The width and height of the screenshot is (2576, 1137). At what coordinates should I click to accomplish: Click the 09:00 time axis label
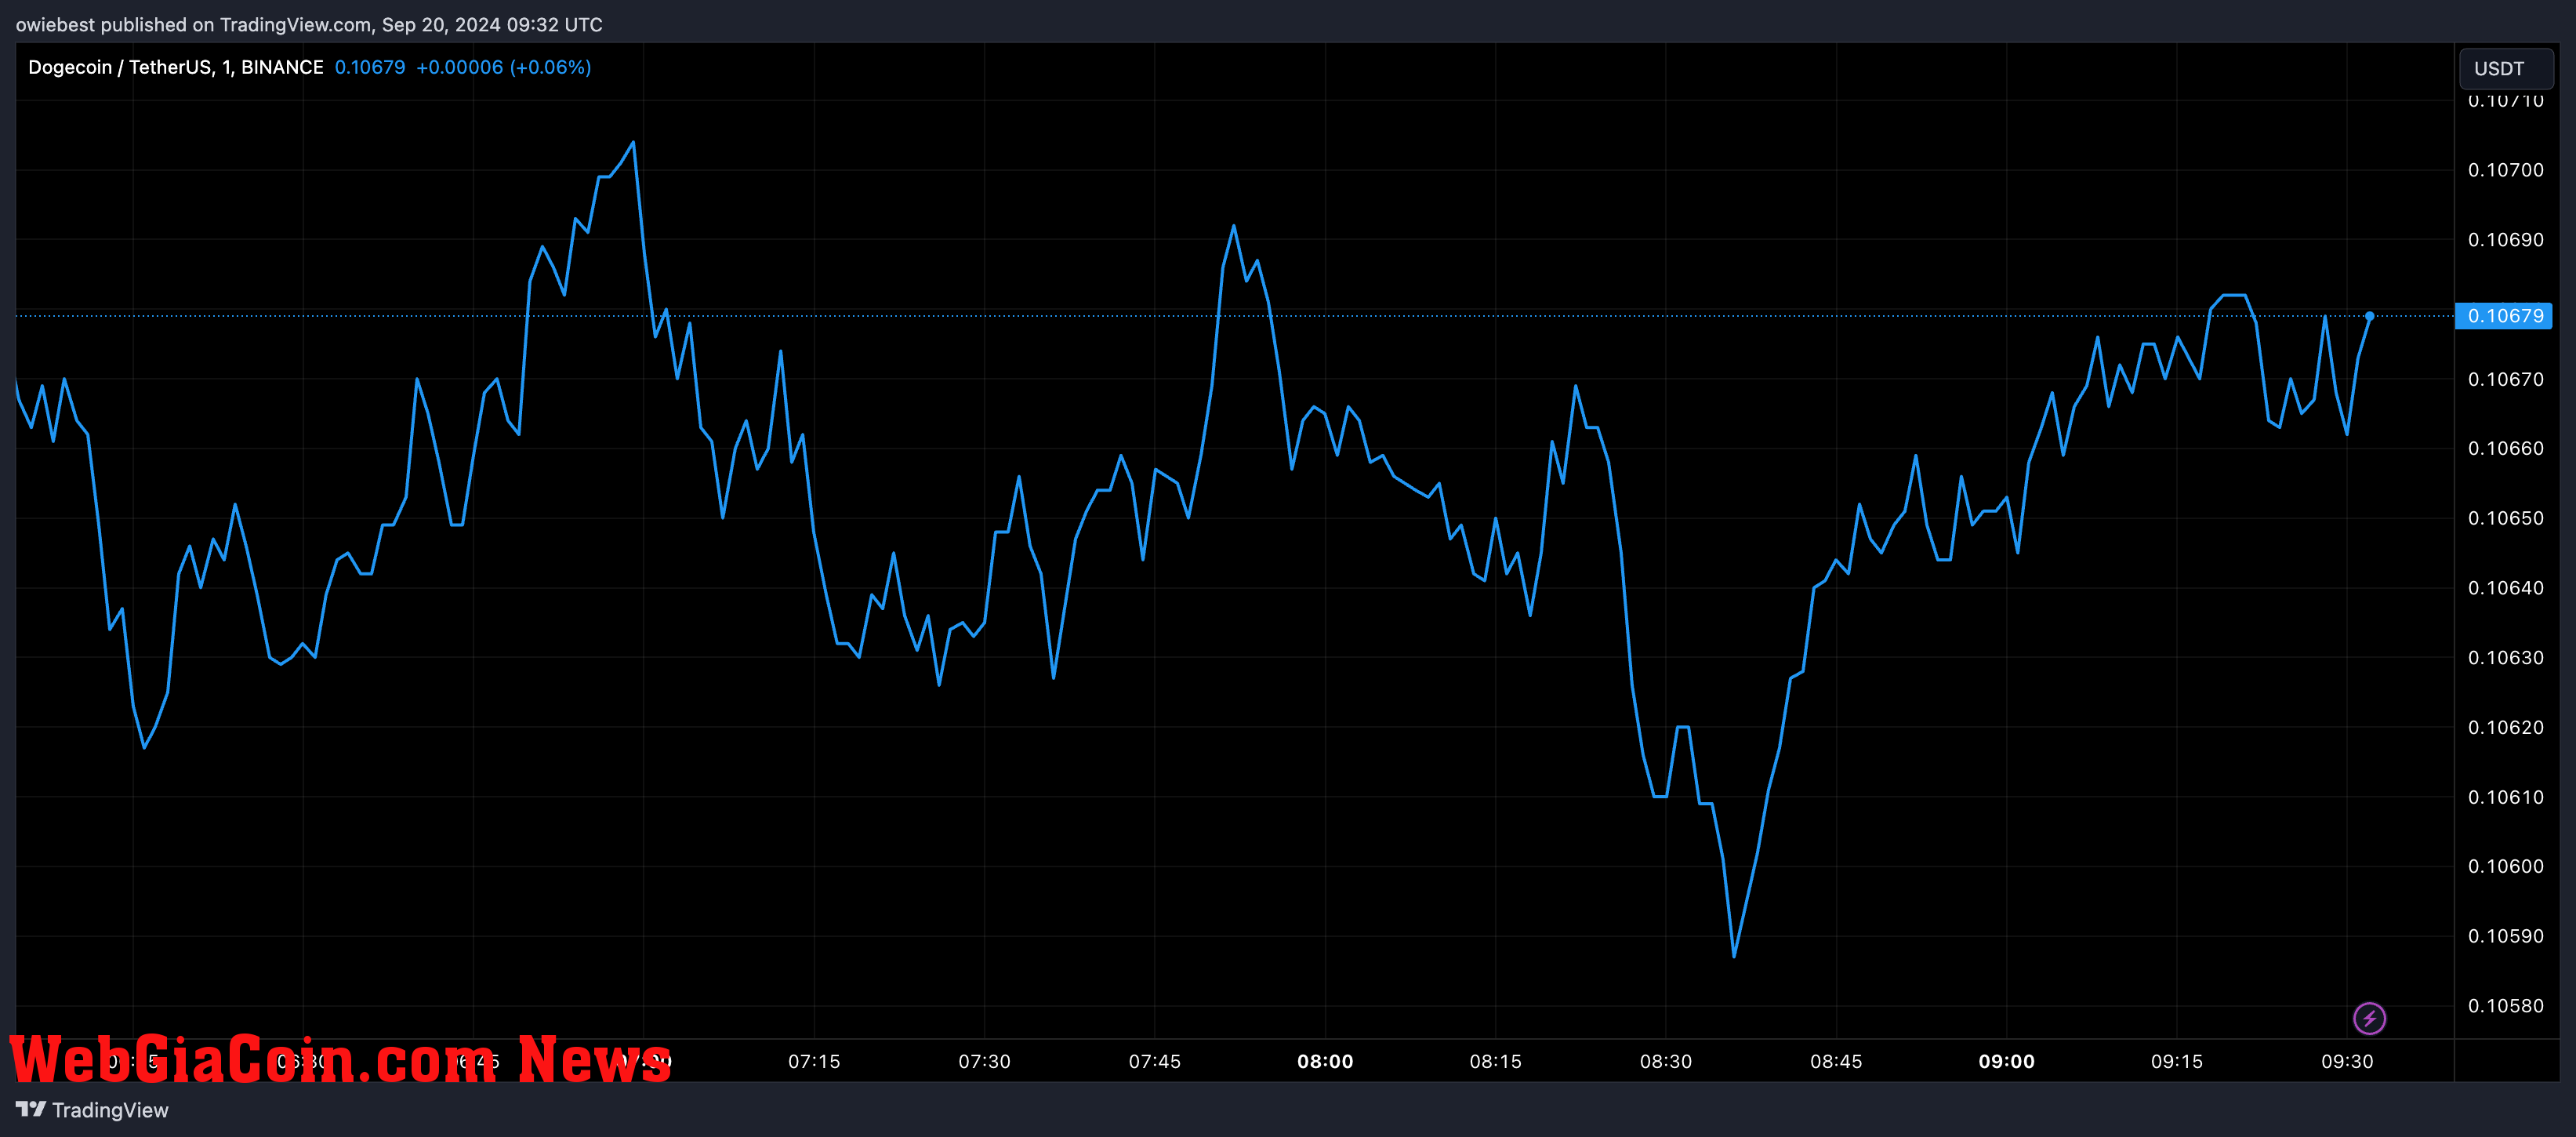click(x=2006, y=1061)
